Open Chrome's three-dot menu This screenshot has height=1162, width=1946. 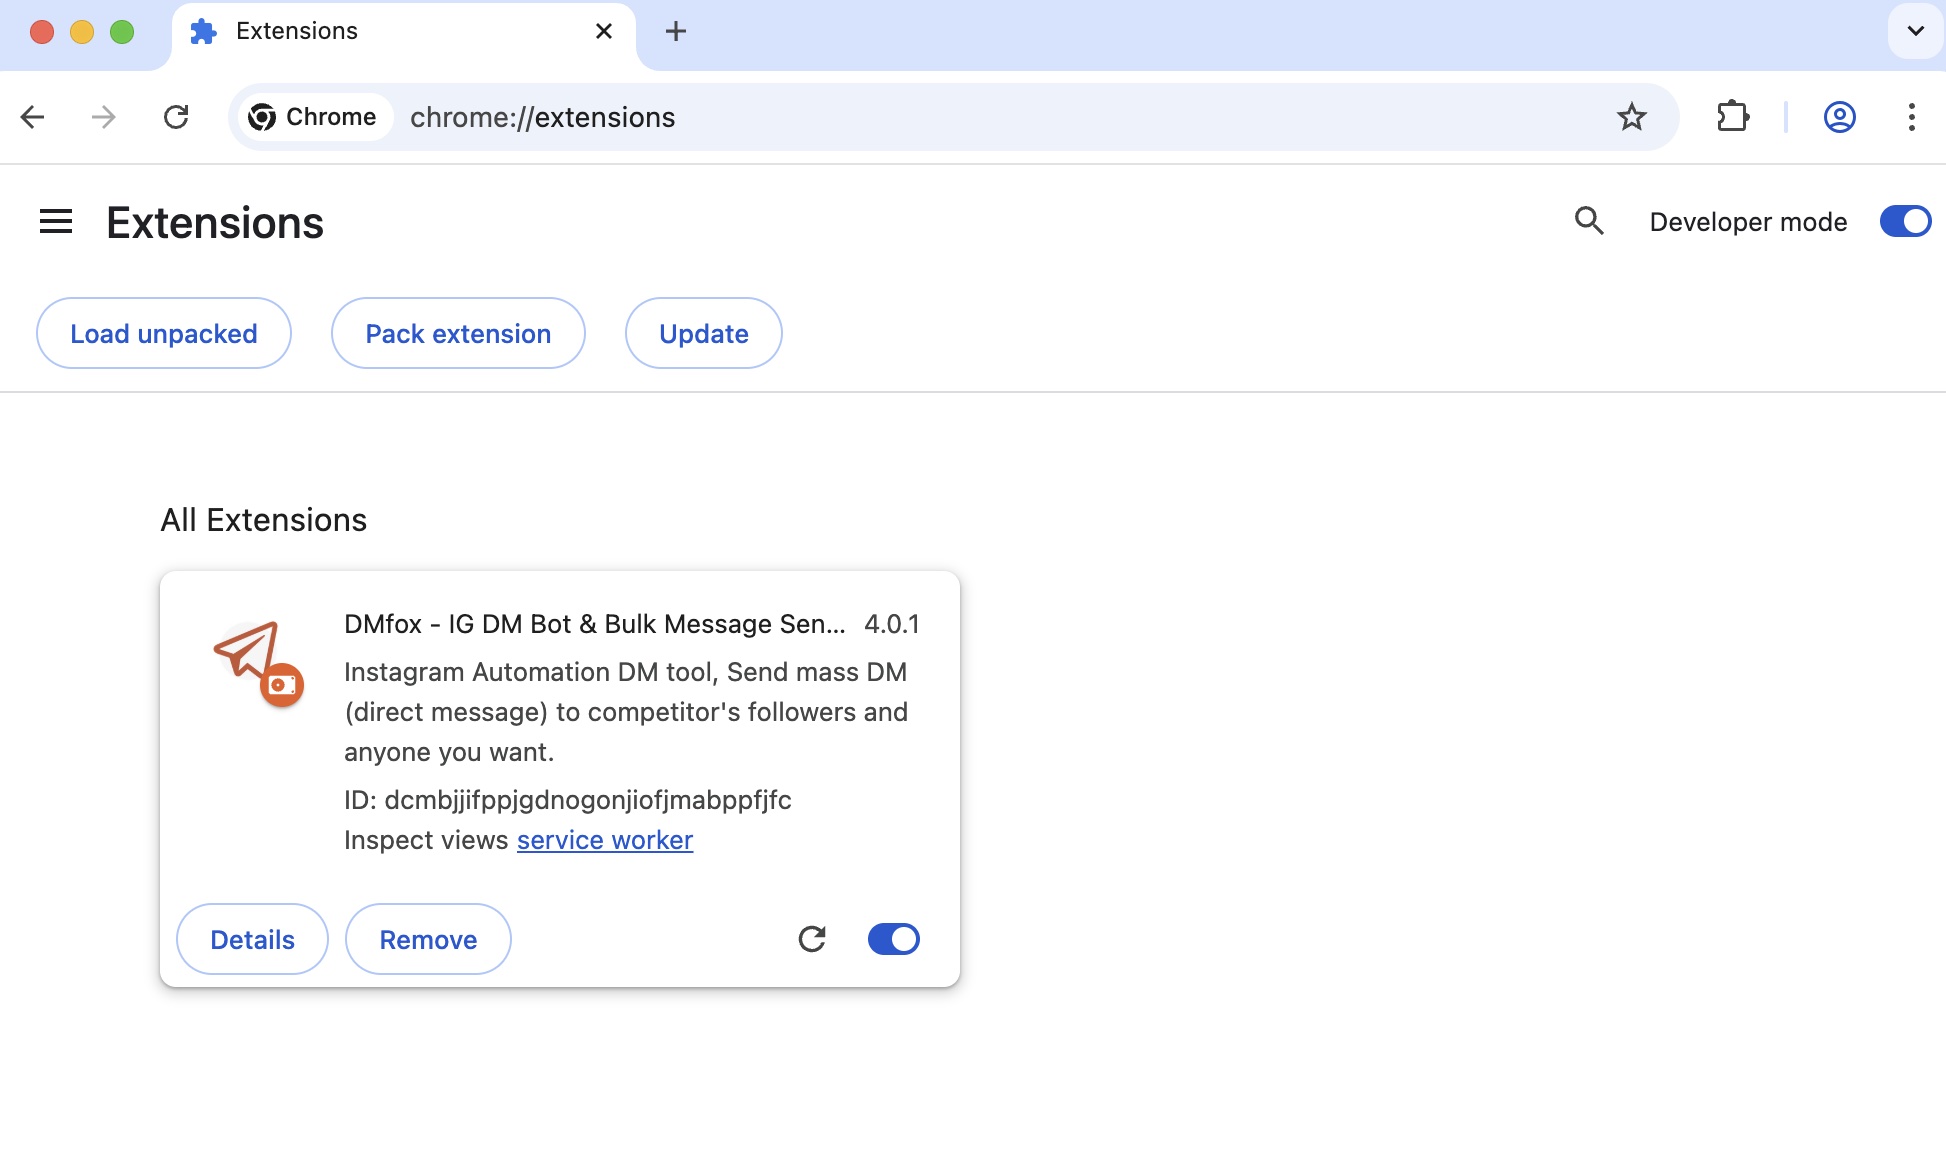(1911, 117)
